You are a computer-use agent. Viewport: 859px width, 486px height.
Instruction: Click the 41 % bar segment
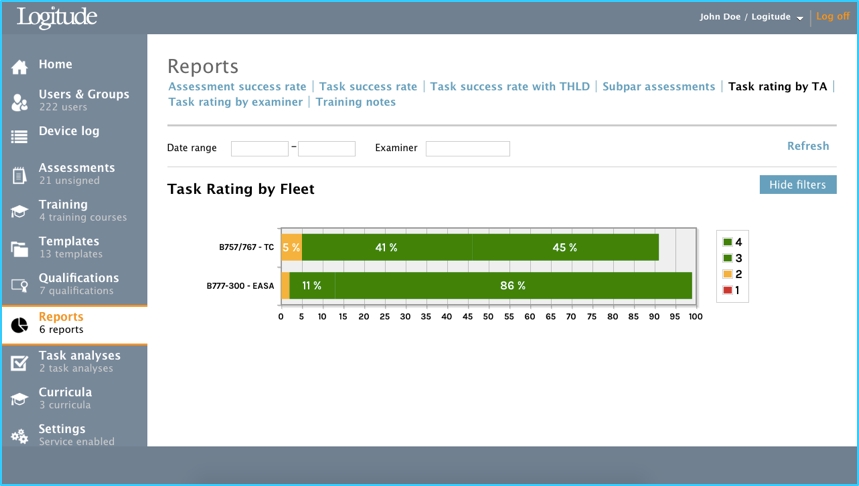(387, 247)
